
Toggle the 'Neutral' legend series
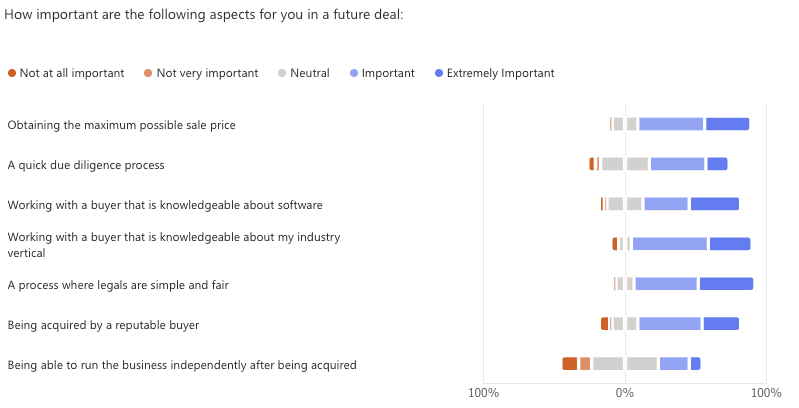[309, 73]
